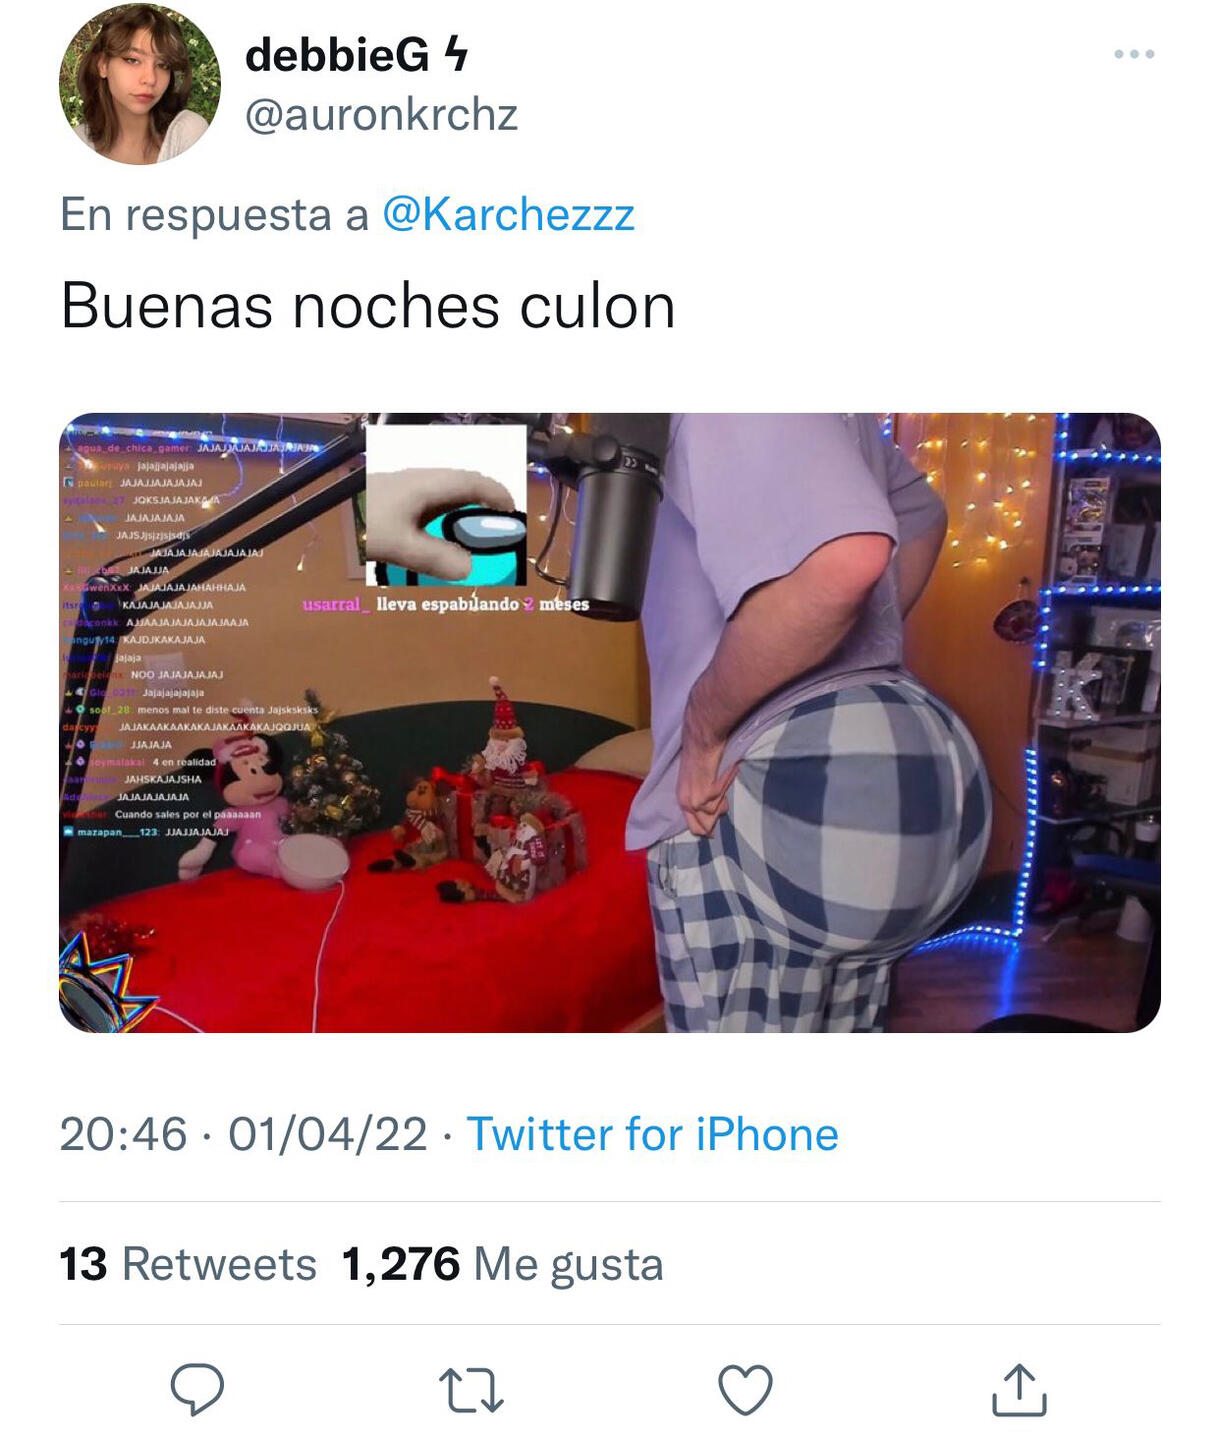The image size is (1218, 1440).
Task: Tap the Among Us emote in the image
Action: point(446,505)
